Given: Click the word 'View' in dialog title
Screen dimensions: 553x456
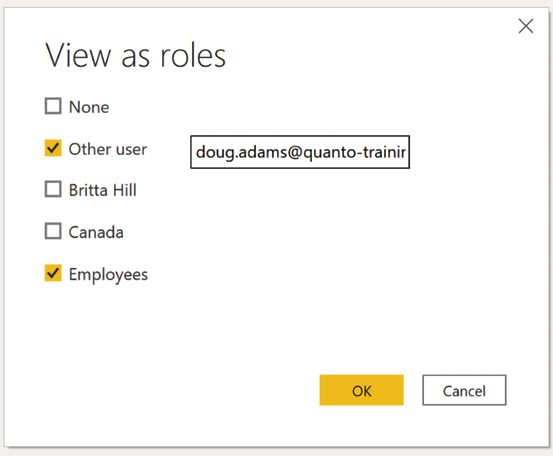Looking at the screenshot, I should click(x=78, y=55).
